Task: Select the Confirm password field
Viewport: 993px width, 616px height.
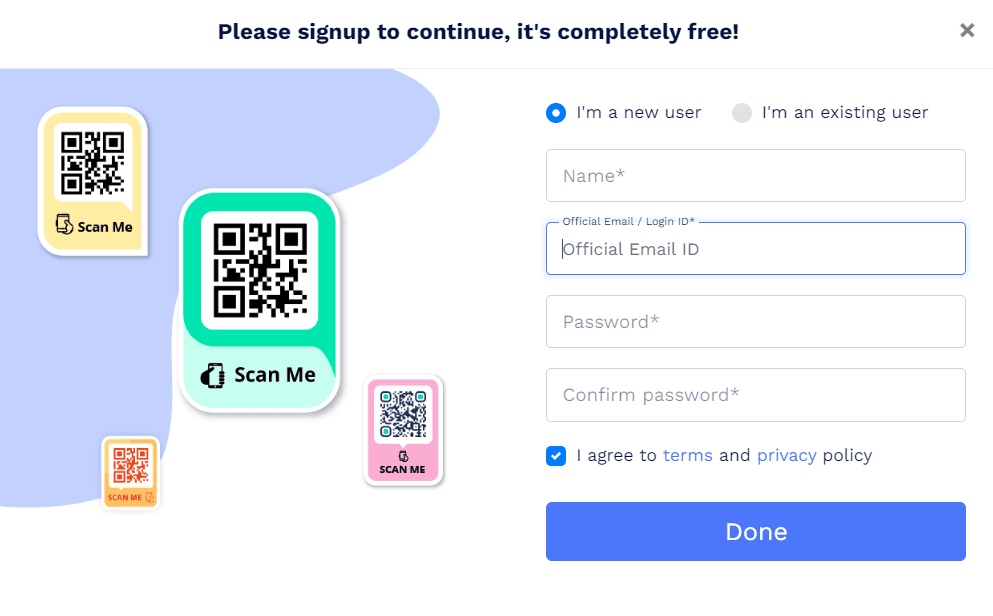Action: (755, 394)
